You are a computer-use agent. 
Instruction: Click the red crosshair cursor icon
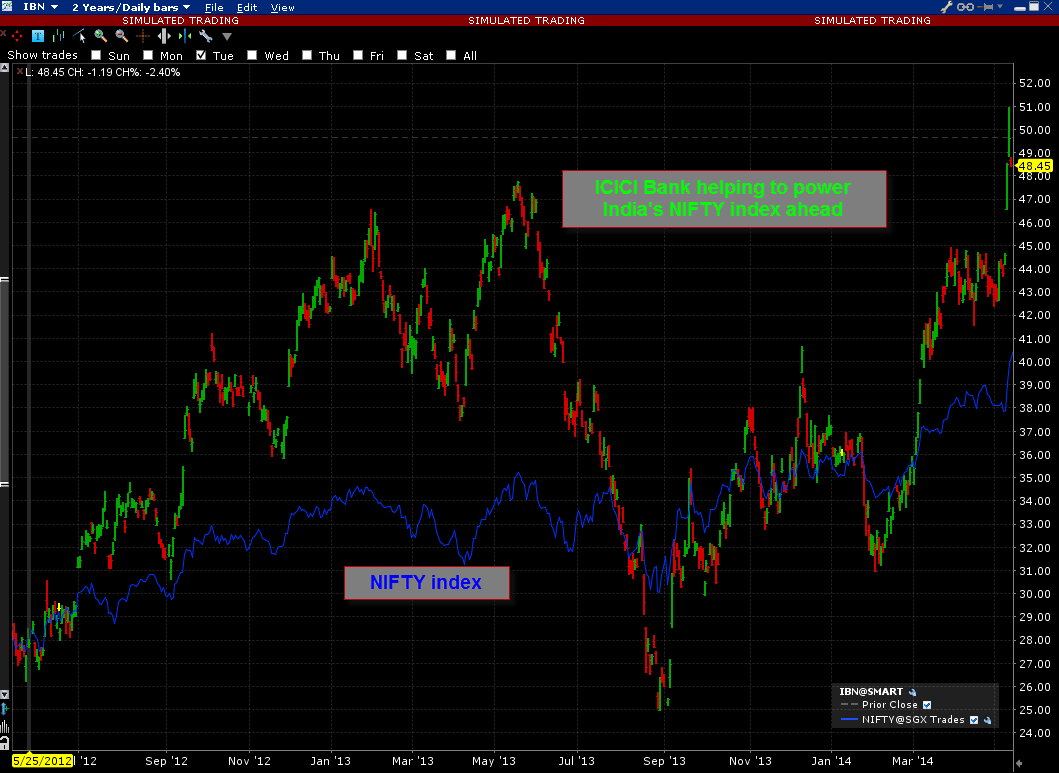16,36
